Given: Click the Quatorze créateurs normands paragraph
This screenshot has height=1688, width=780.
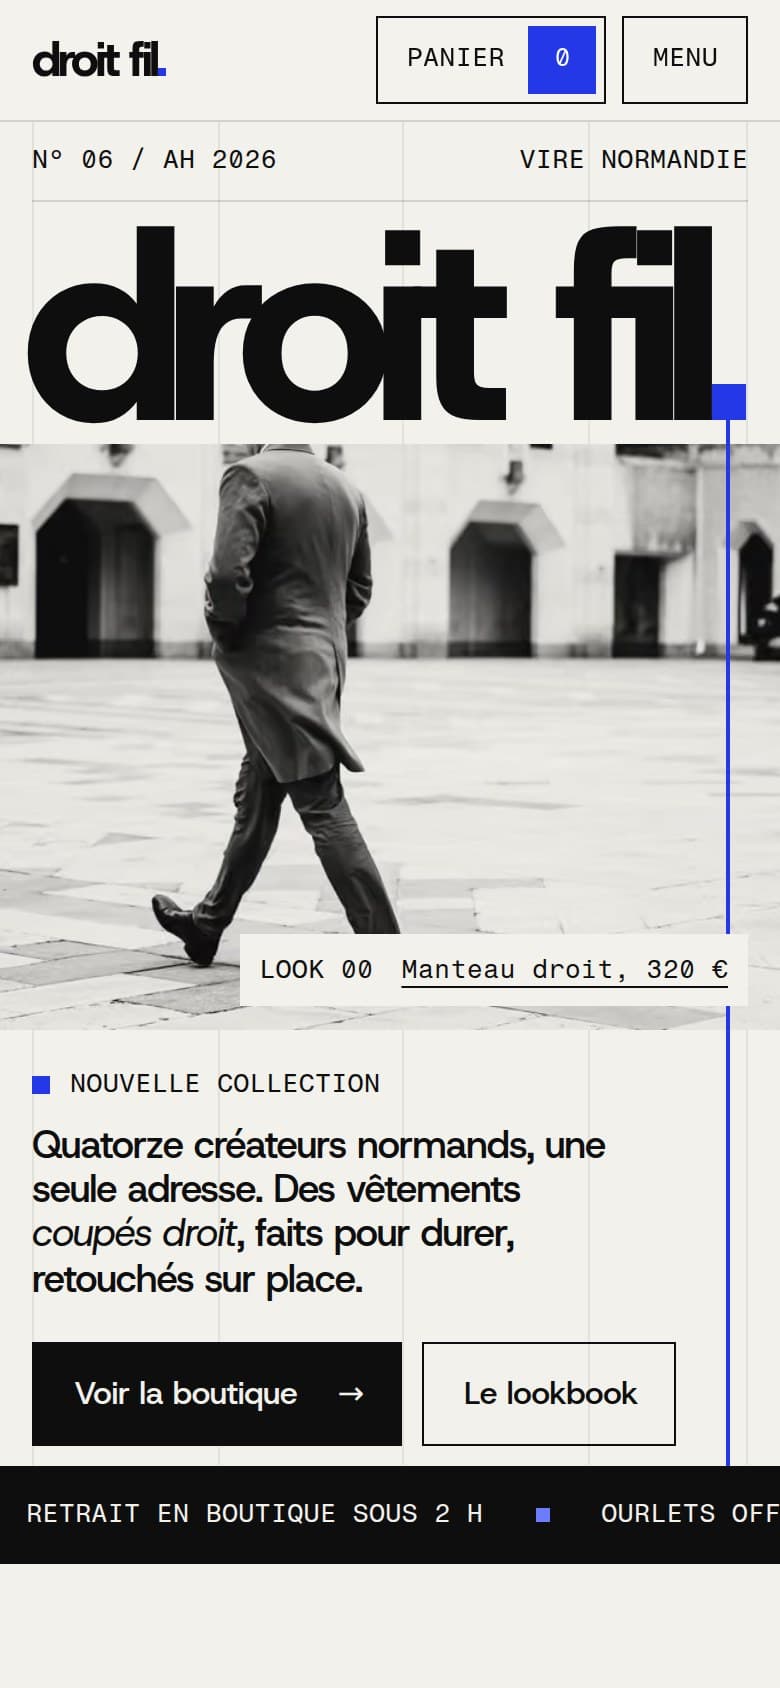Looking at the screenshot, I should pos(319,1211).
